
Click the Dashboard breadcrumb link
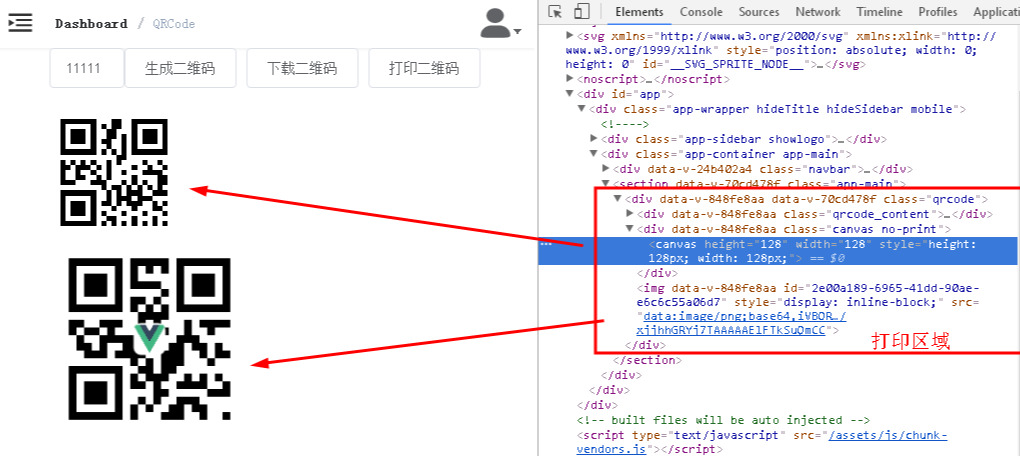click(x=91, y=24)
